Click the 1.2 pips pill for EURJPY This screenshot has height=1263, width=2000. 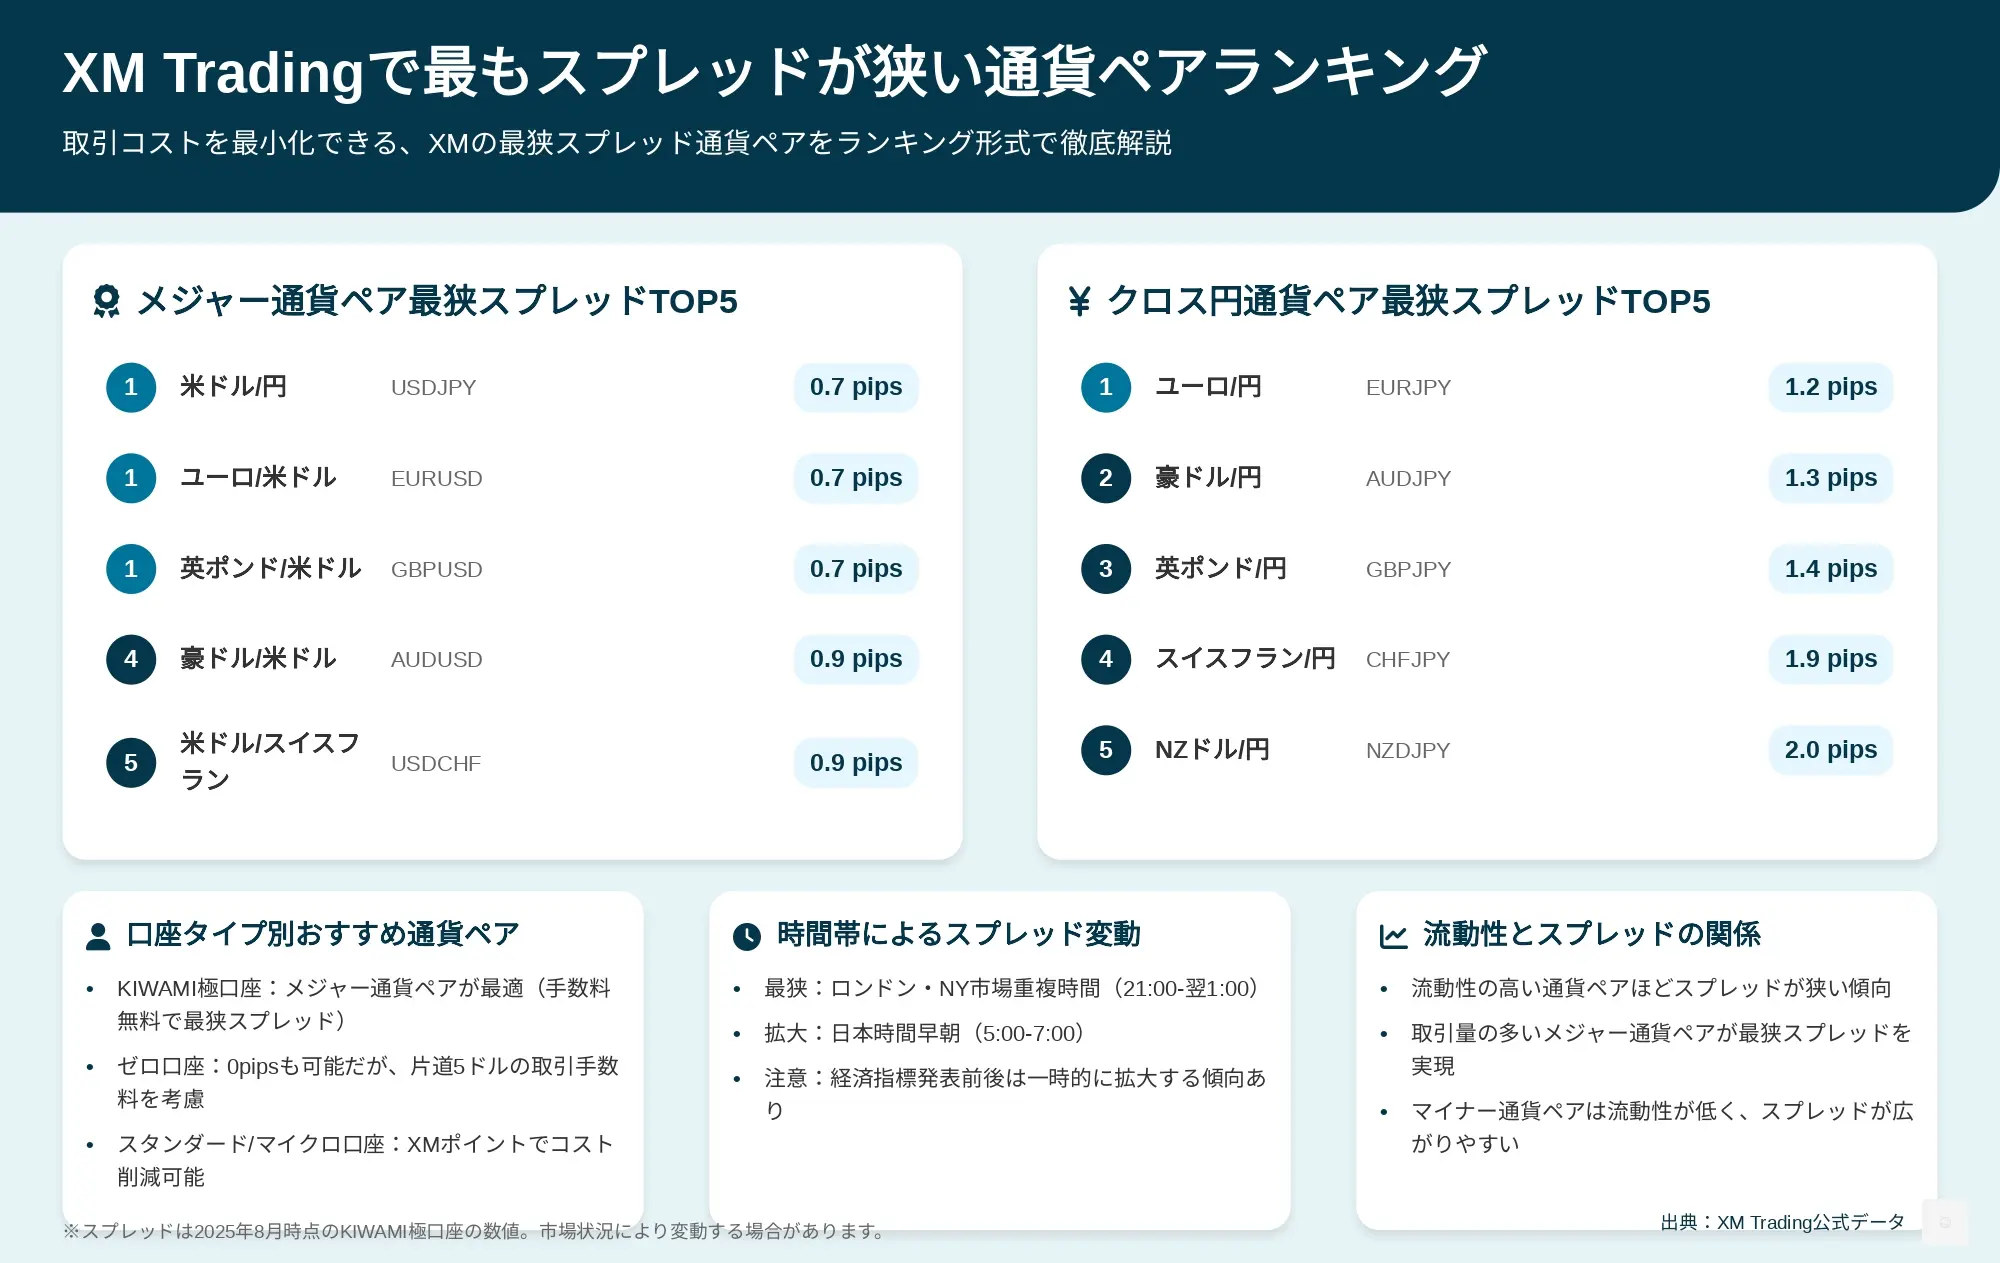[x=1831, y=387]
